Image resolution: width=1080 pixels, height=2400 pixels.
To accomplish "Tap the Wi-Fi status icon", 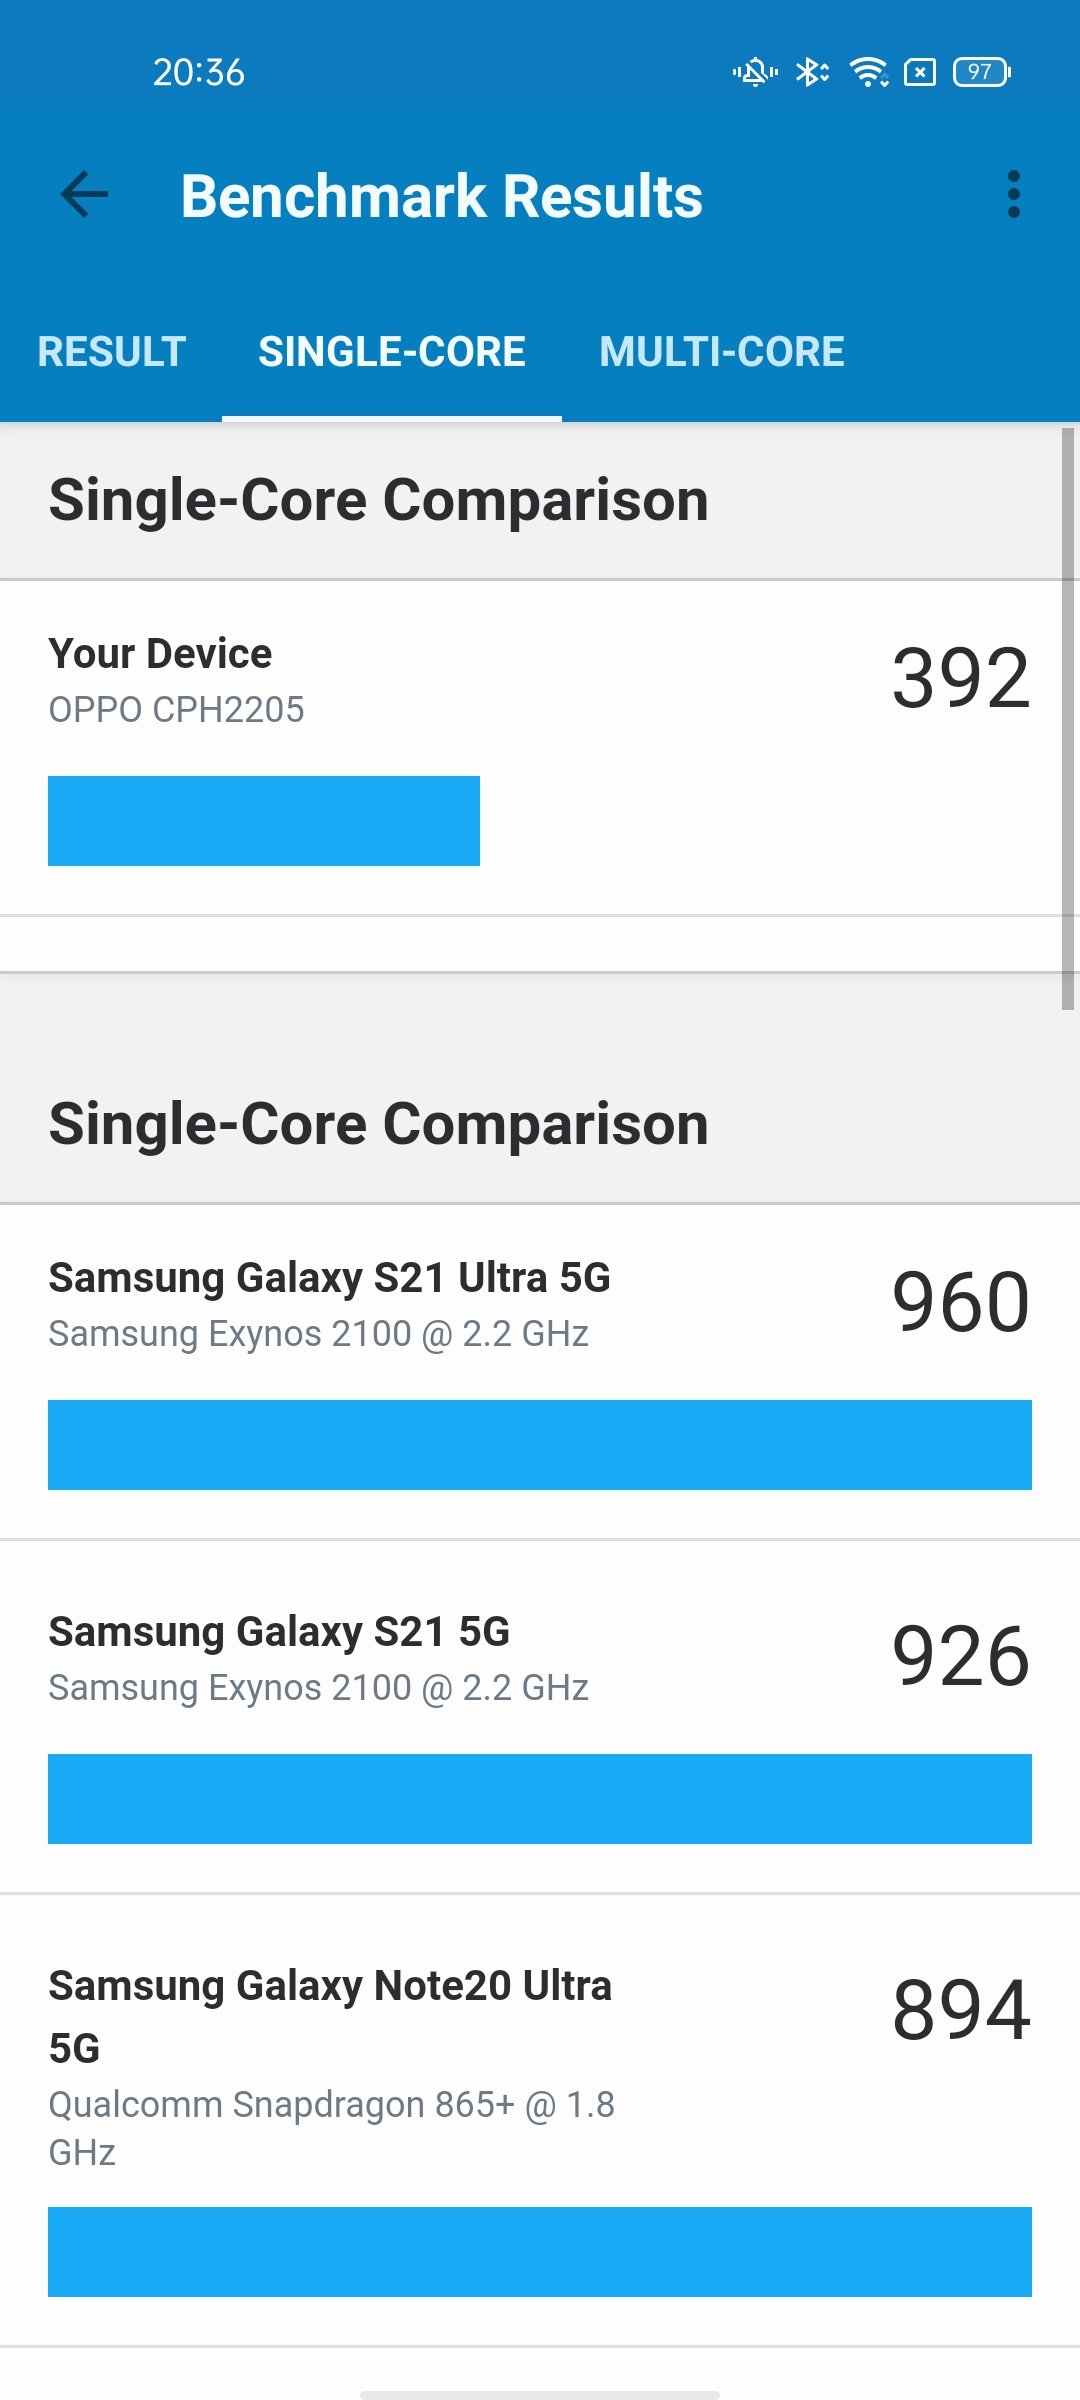I will (868, 72).
